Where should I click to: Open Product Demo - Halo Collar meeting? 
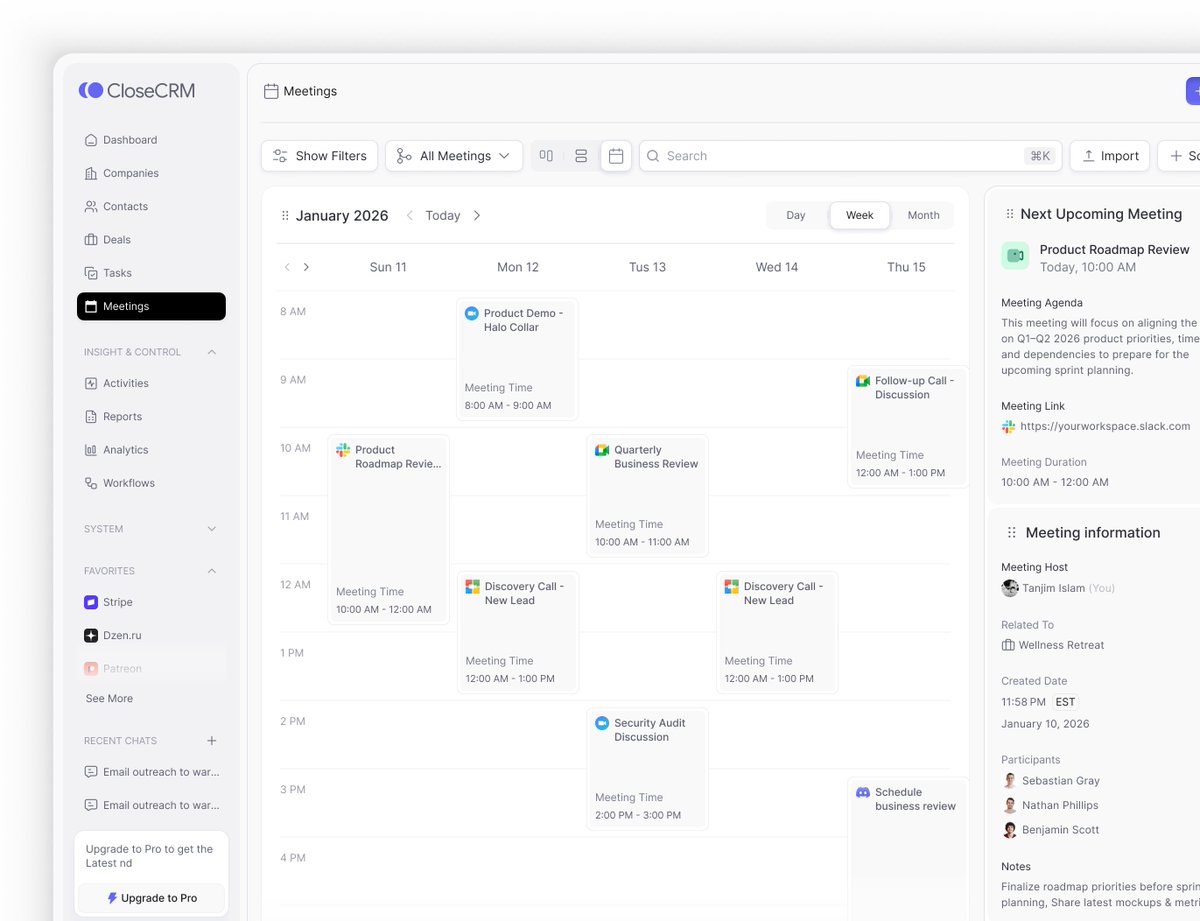[517, 359]
